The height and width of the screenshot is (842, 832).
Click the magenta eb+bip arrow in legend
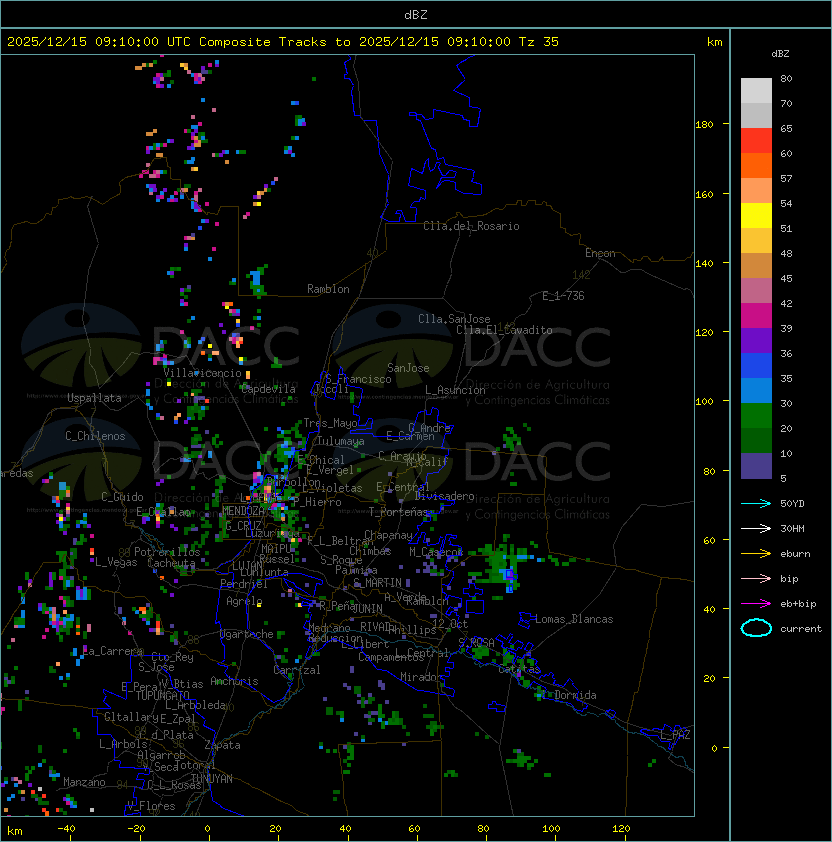tap(756, 604)
